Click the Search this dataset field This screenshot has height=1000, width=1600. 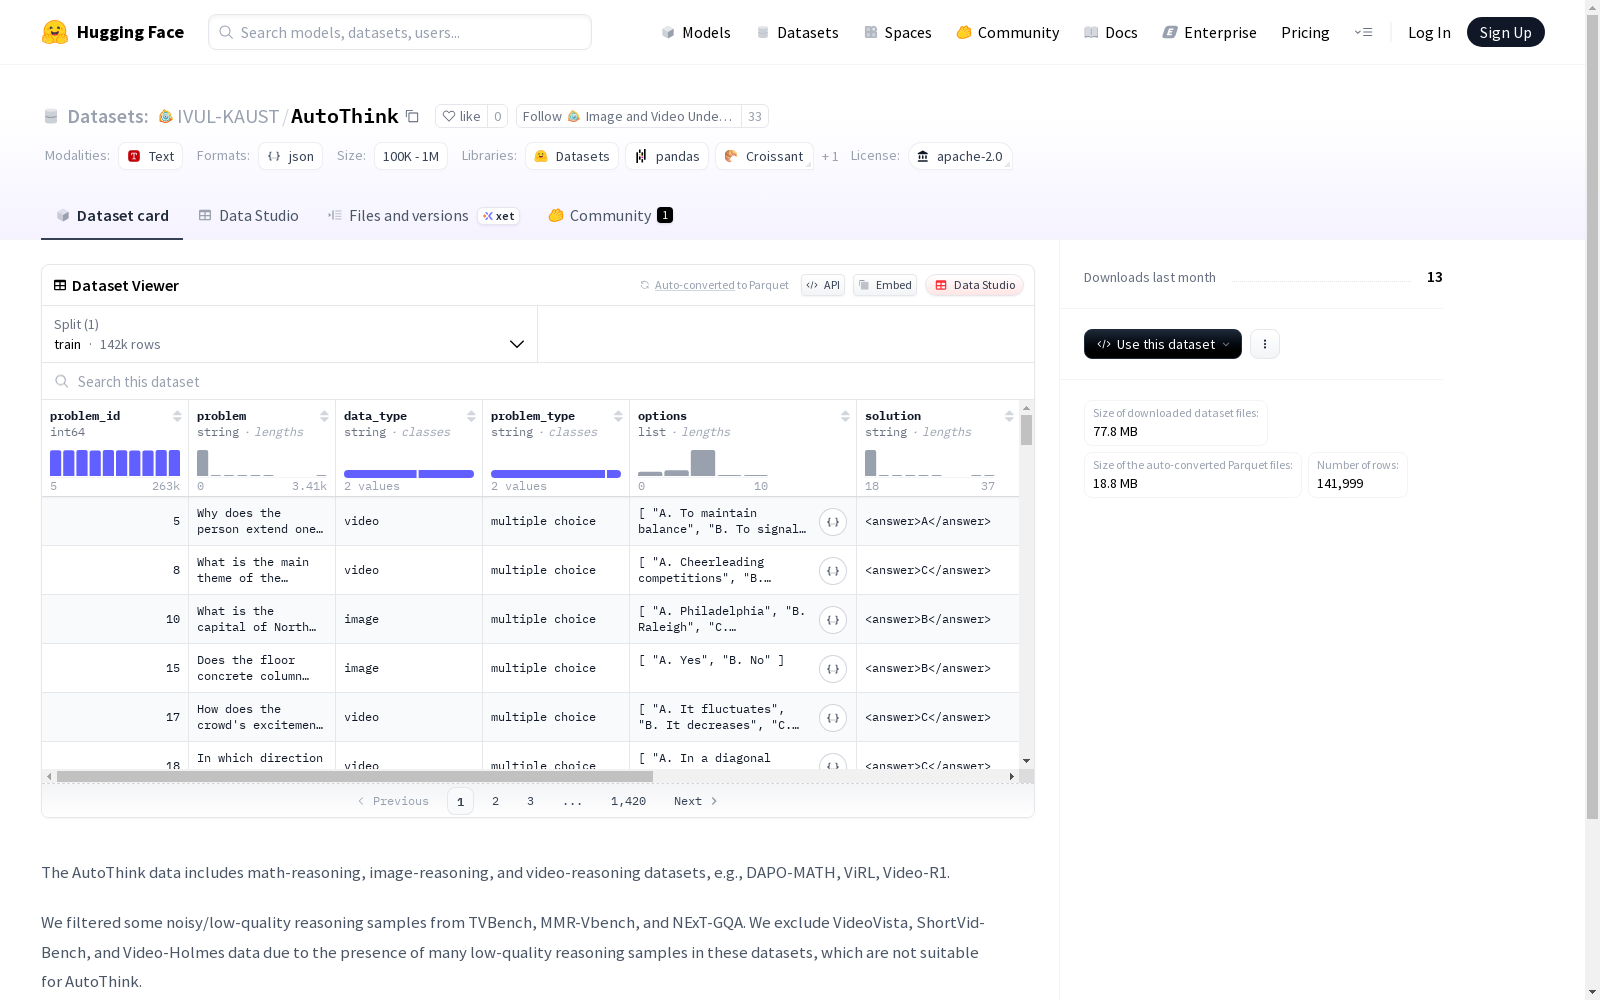pos(538,382)
